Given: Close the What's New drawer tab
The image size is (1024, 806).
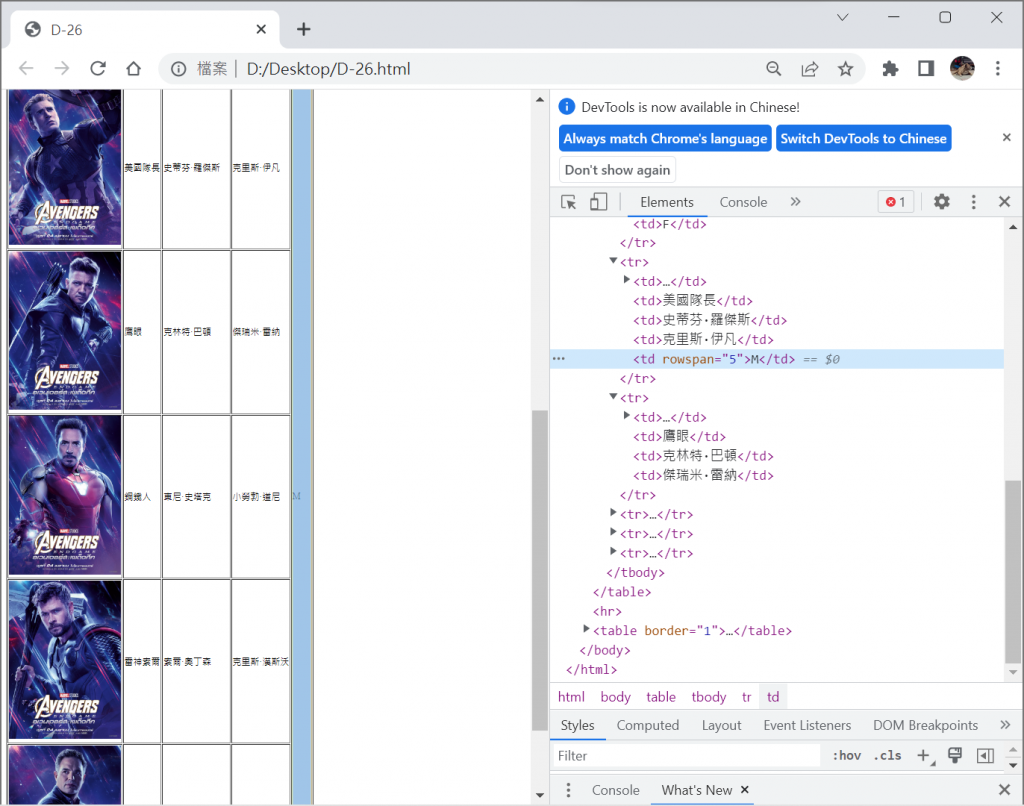Looking at the screenshot, I should coord(744,790).
